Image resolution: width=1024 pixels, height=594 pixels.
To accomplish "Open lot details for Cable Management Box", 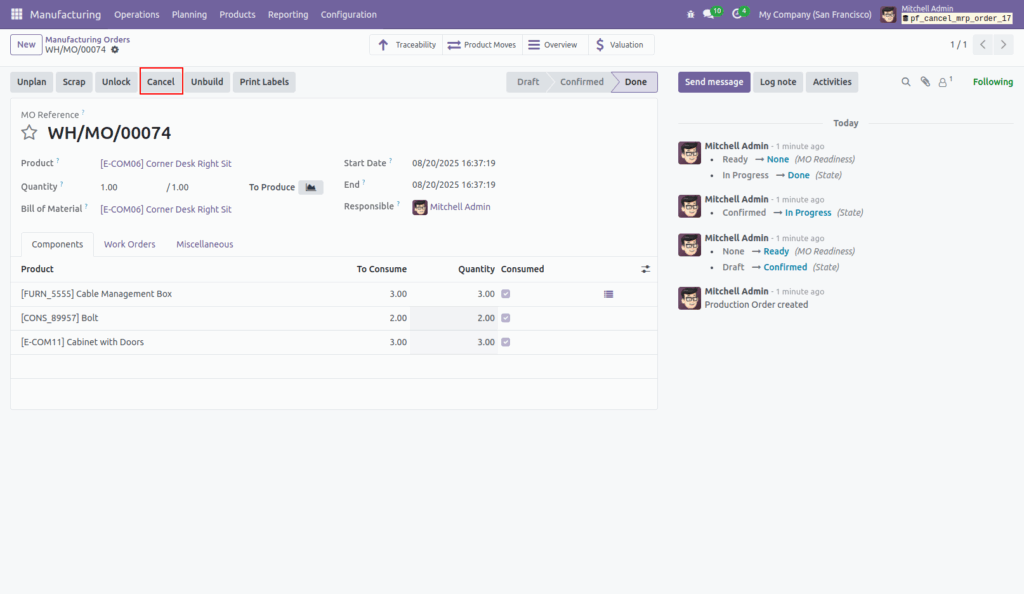I will coord(608,294).
